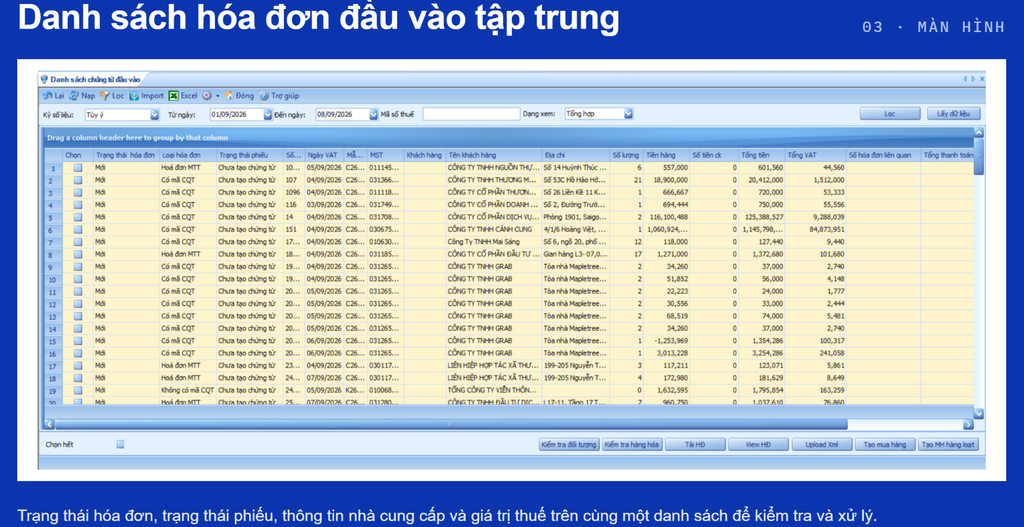The height and width of the screenshot is (527, 1024).
Task: Sort by Ngày VAT column header
Action: [x=324, y=155]
